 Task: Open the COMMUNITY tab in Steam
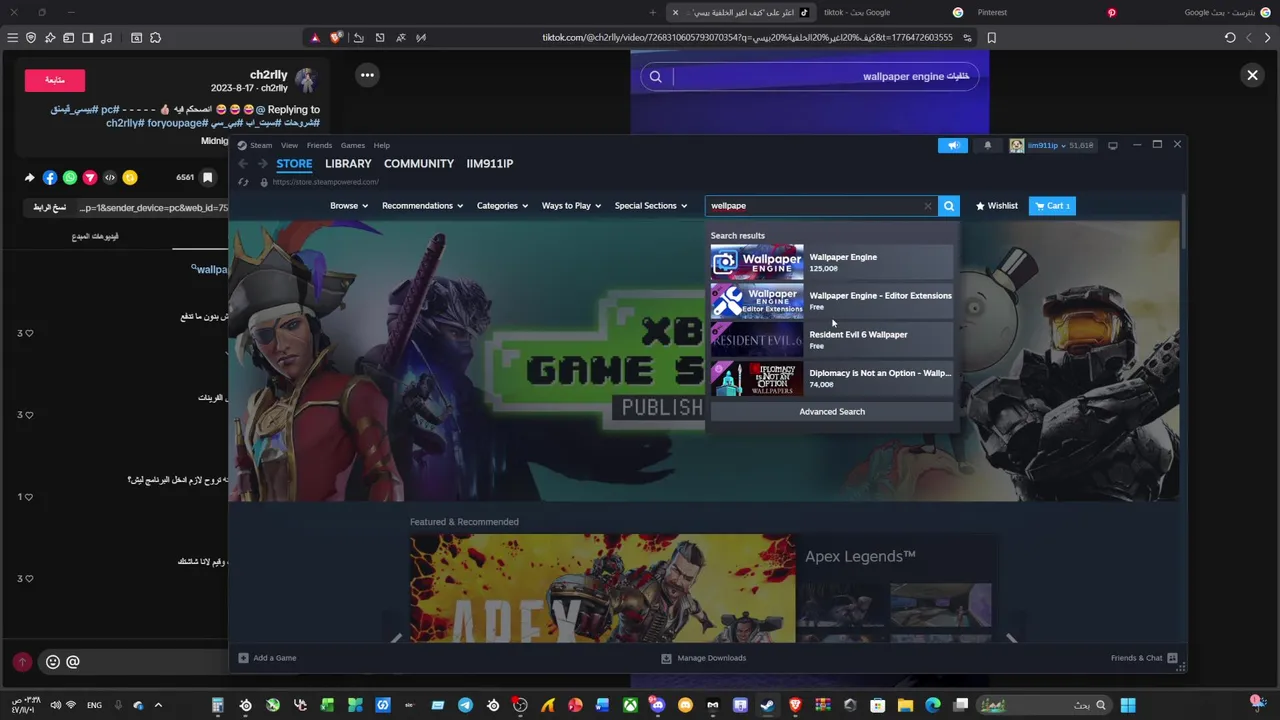419,164
